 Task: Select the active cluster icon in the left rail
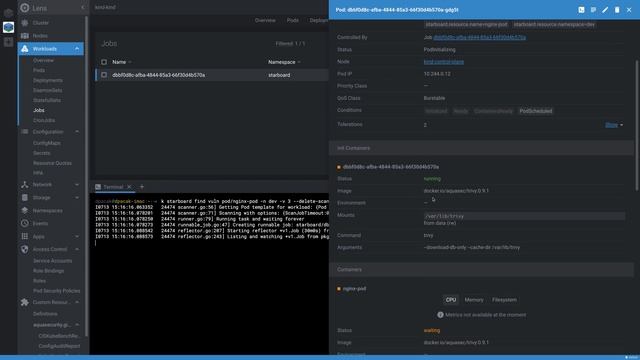pyautogui.click(x=9, y=27)
